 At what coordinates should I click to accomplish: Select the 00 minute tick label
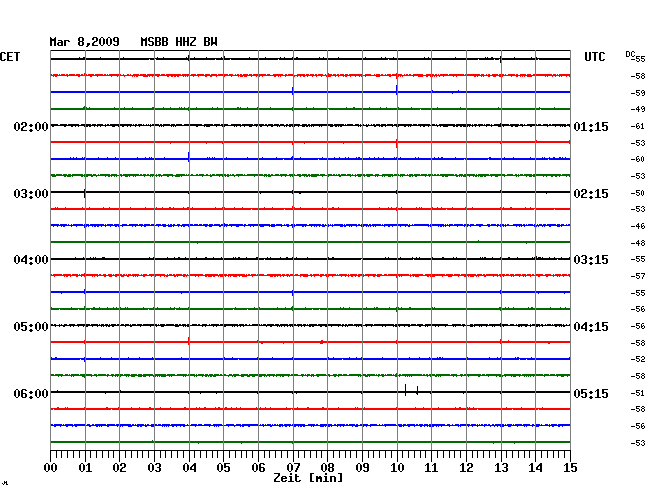[x=51, y=468]
